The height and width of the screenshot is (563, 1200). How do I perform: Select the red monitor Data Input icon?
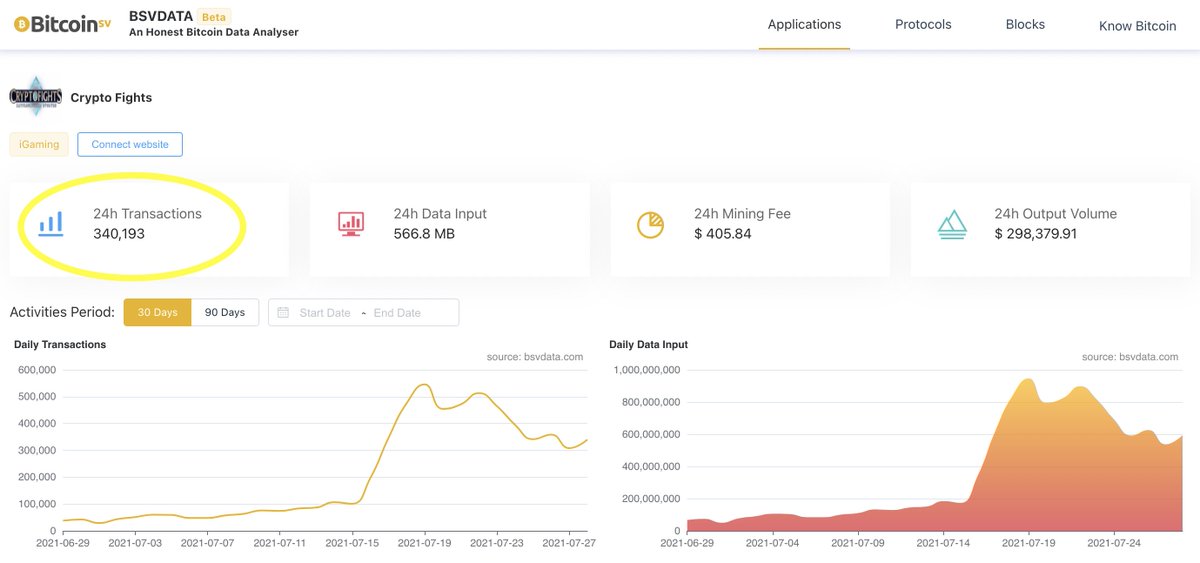351,224
